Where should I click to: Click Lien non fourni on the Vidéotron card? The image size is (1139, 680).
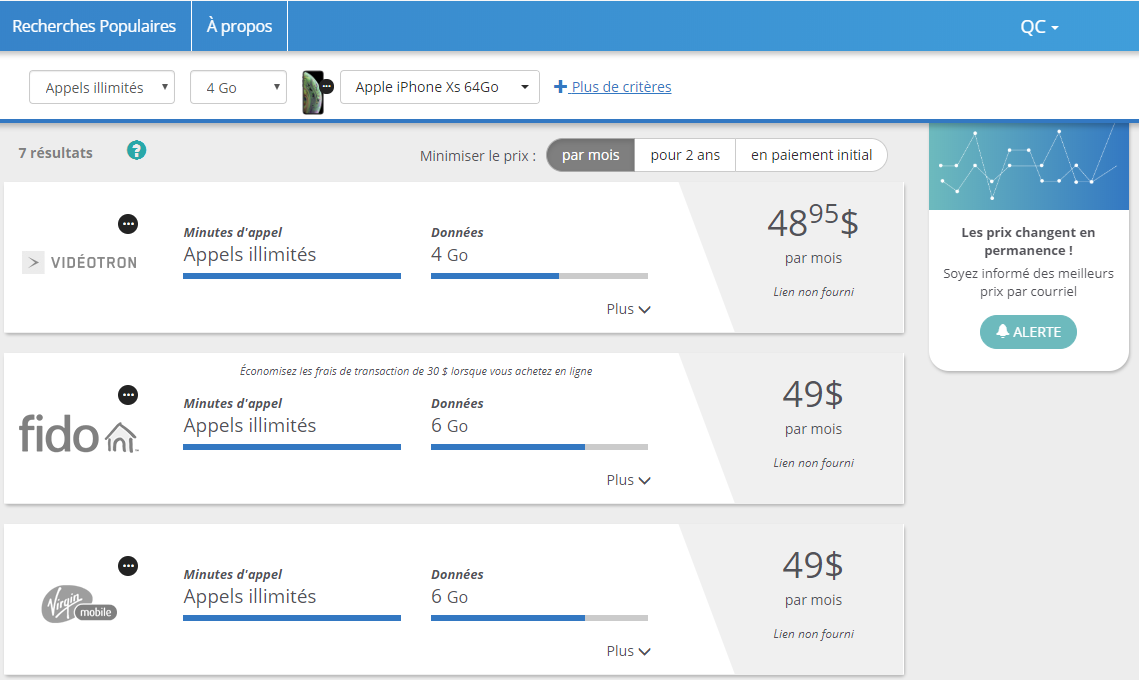814,292
